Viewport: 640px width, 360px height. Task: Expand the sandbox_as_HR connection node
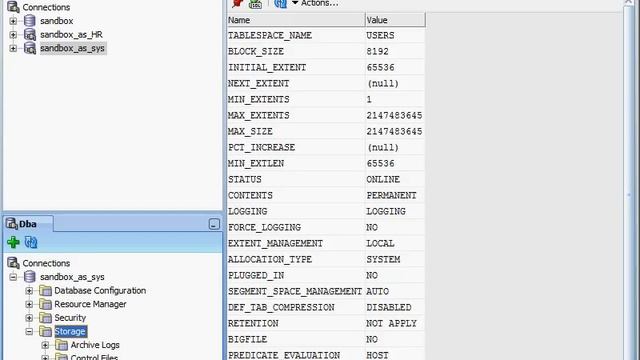(x=13, y=35)
